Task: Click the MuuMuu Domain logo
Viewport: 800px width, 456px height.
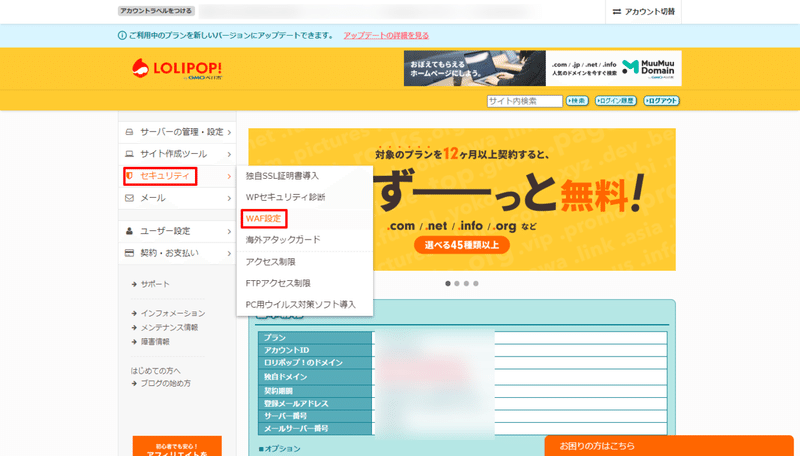Action: [x=648, y=68]
